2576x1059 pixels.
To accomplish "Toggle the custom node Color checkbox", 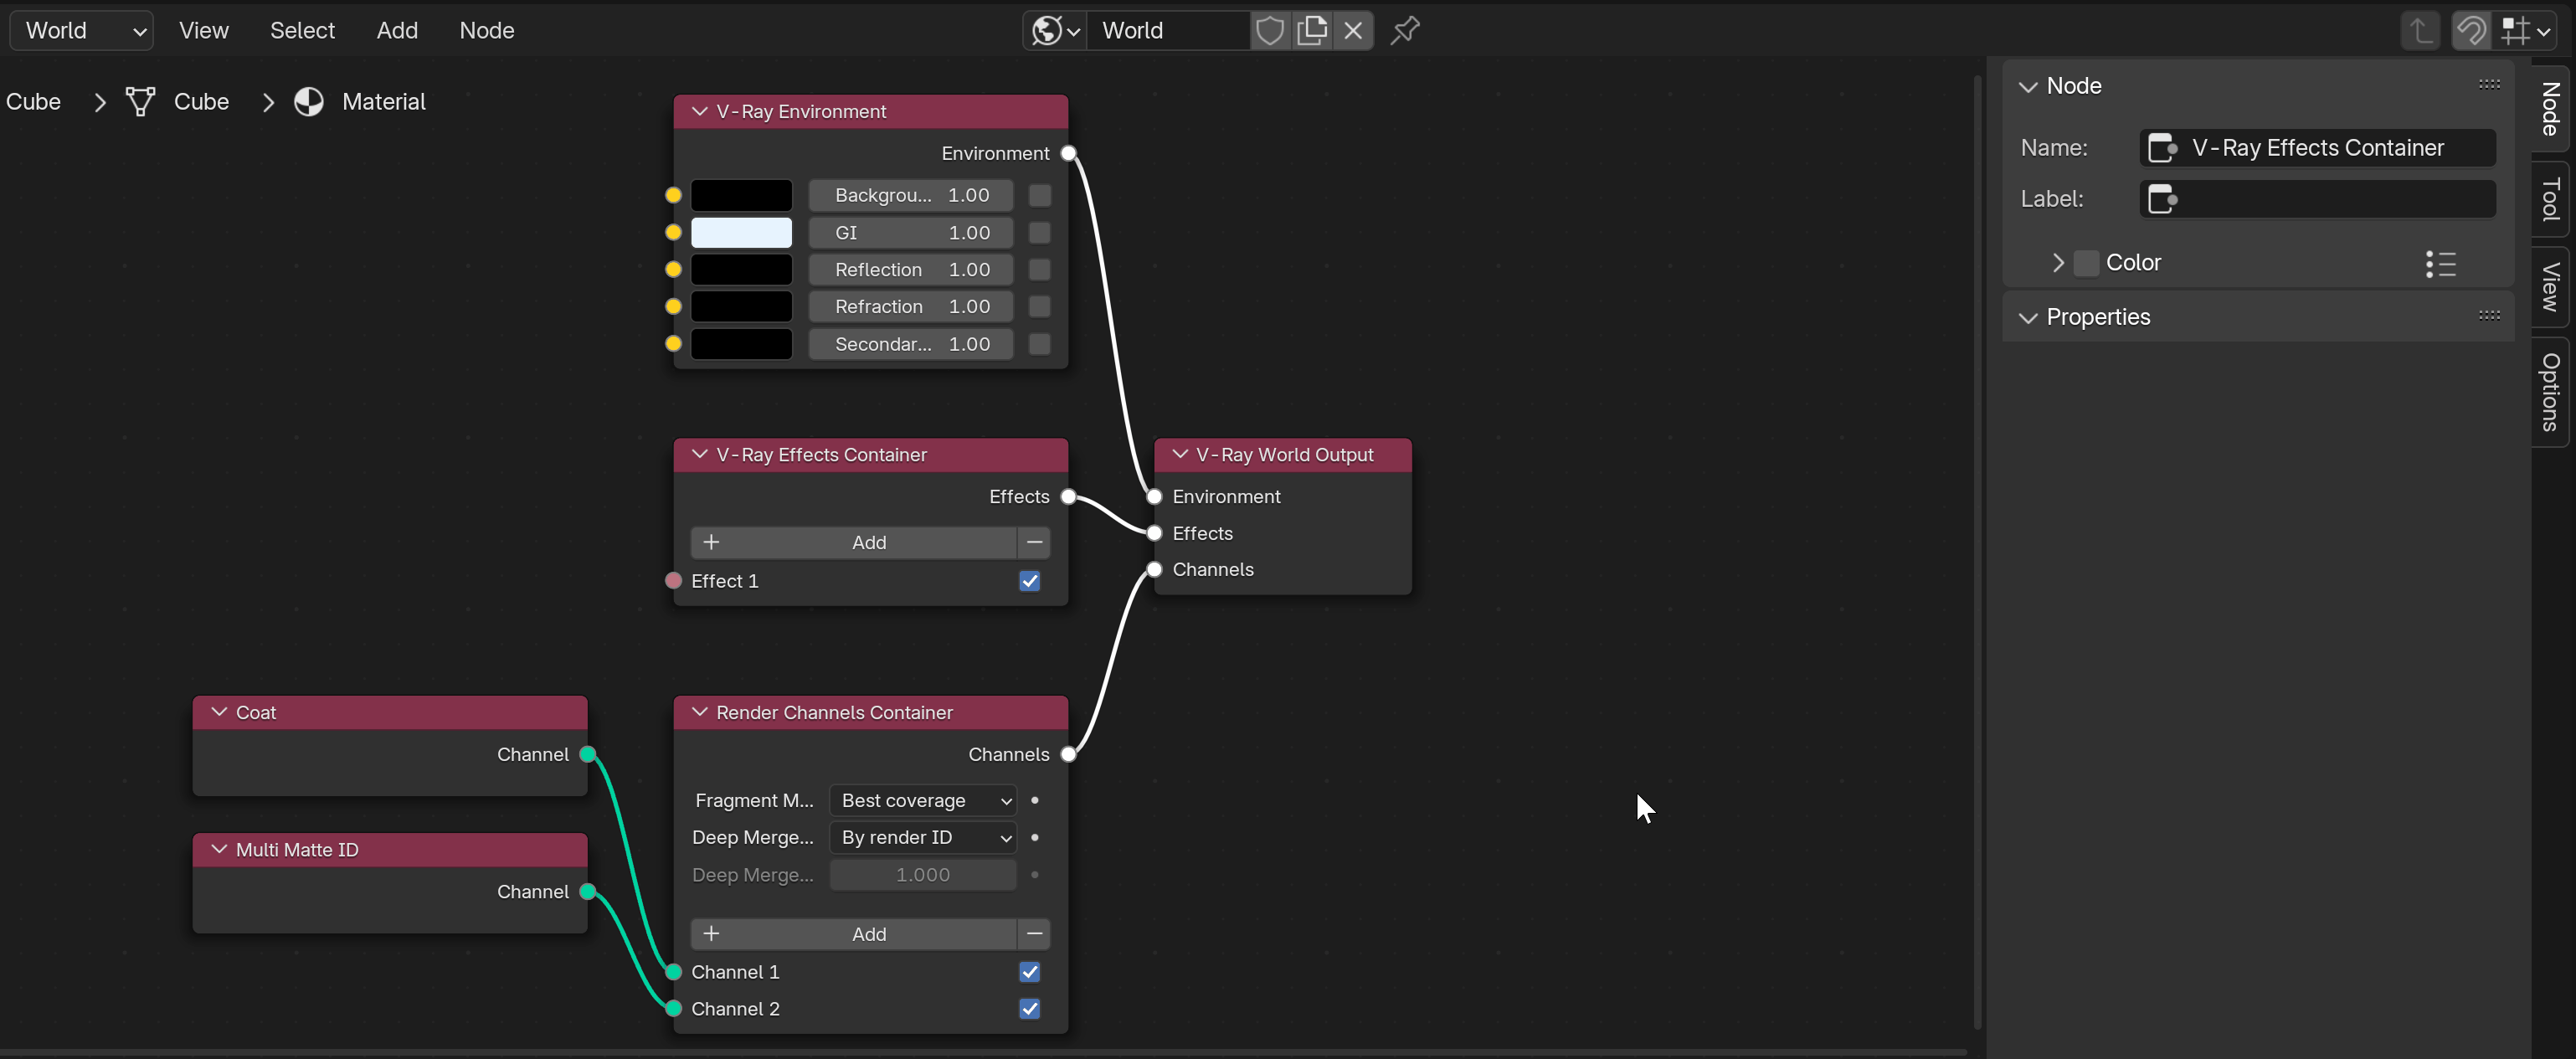I will pos(2086,263).
